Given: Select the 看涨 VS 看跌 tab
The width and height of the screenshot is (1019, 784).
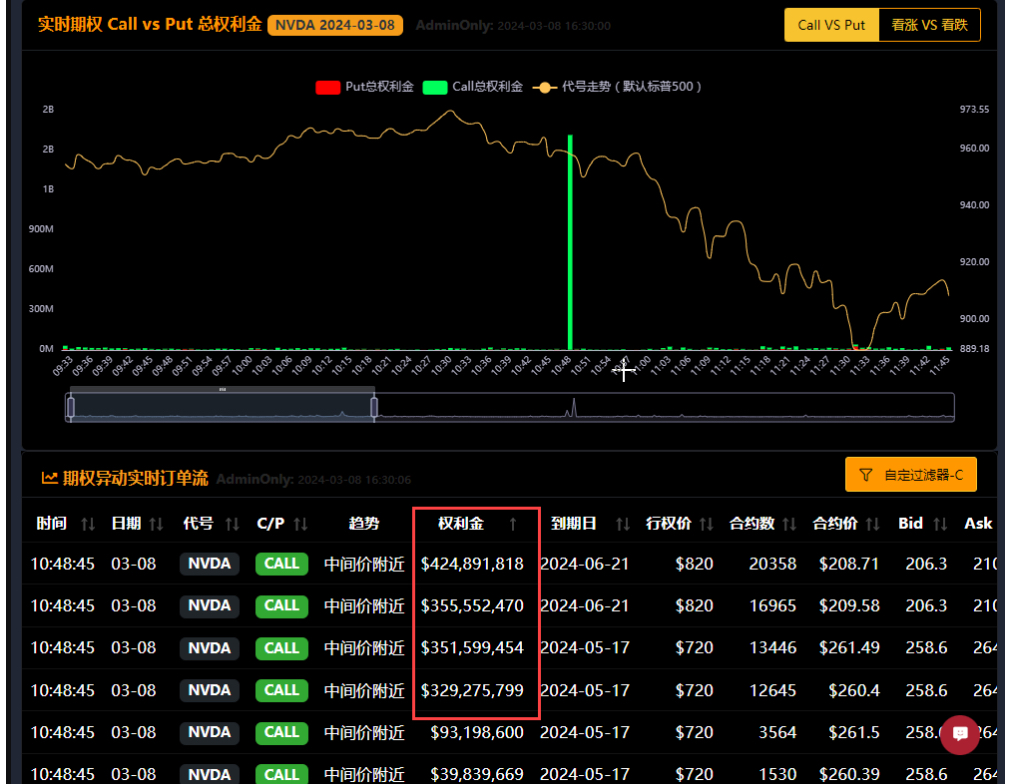Looking at the screenshot, I should 929,25.
